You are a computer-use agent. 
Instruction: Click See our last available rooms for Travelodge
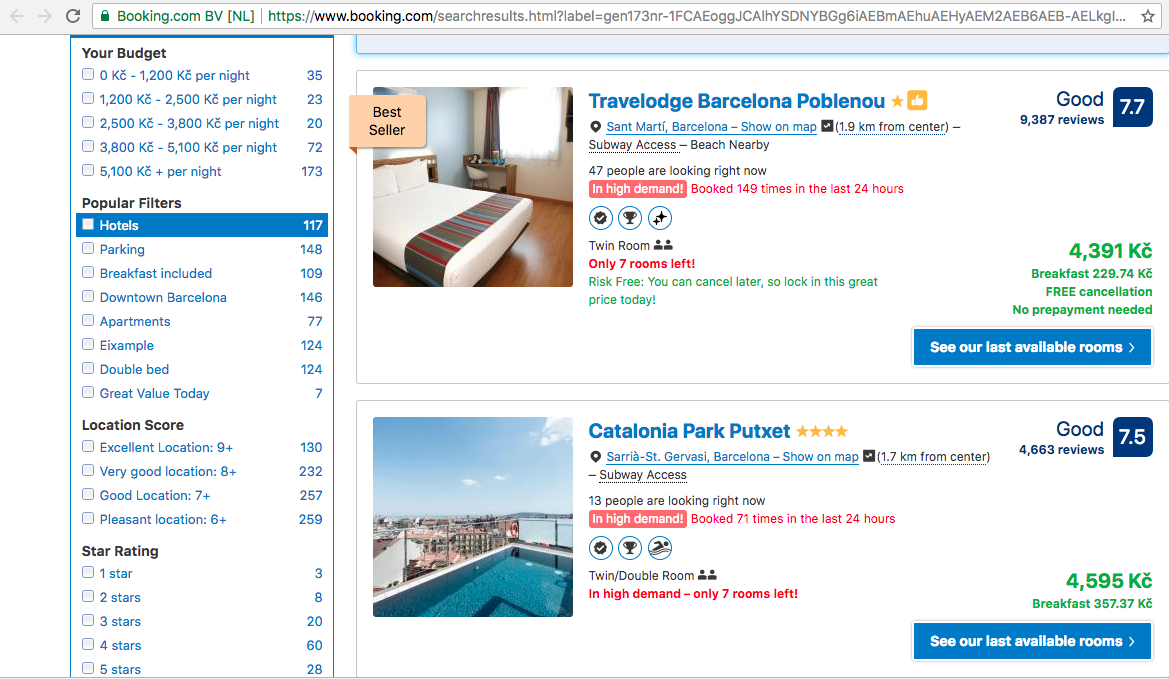pos(1032,347)
